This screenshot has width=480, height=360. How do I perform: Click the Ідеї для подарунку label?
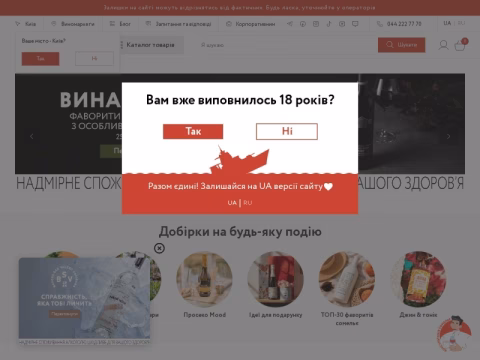click(x=275, y=315)
